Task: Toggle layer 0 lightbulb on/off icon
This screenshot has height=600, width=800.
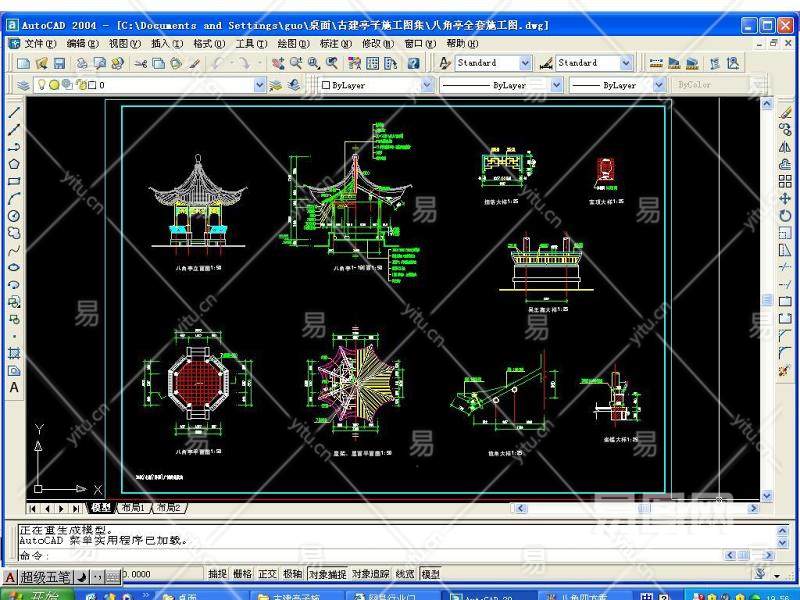Action: (x=42, y=85)
